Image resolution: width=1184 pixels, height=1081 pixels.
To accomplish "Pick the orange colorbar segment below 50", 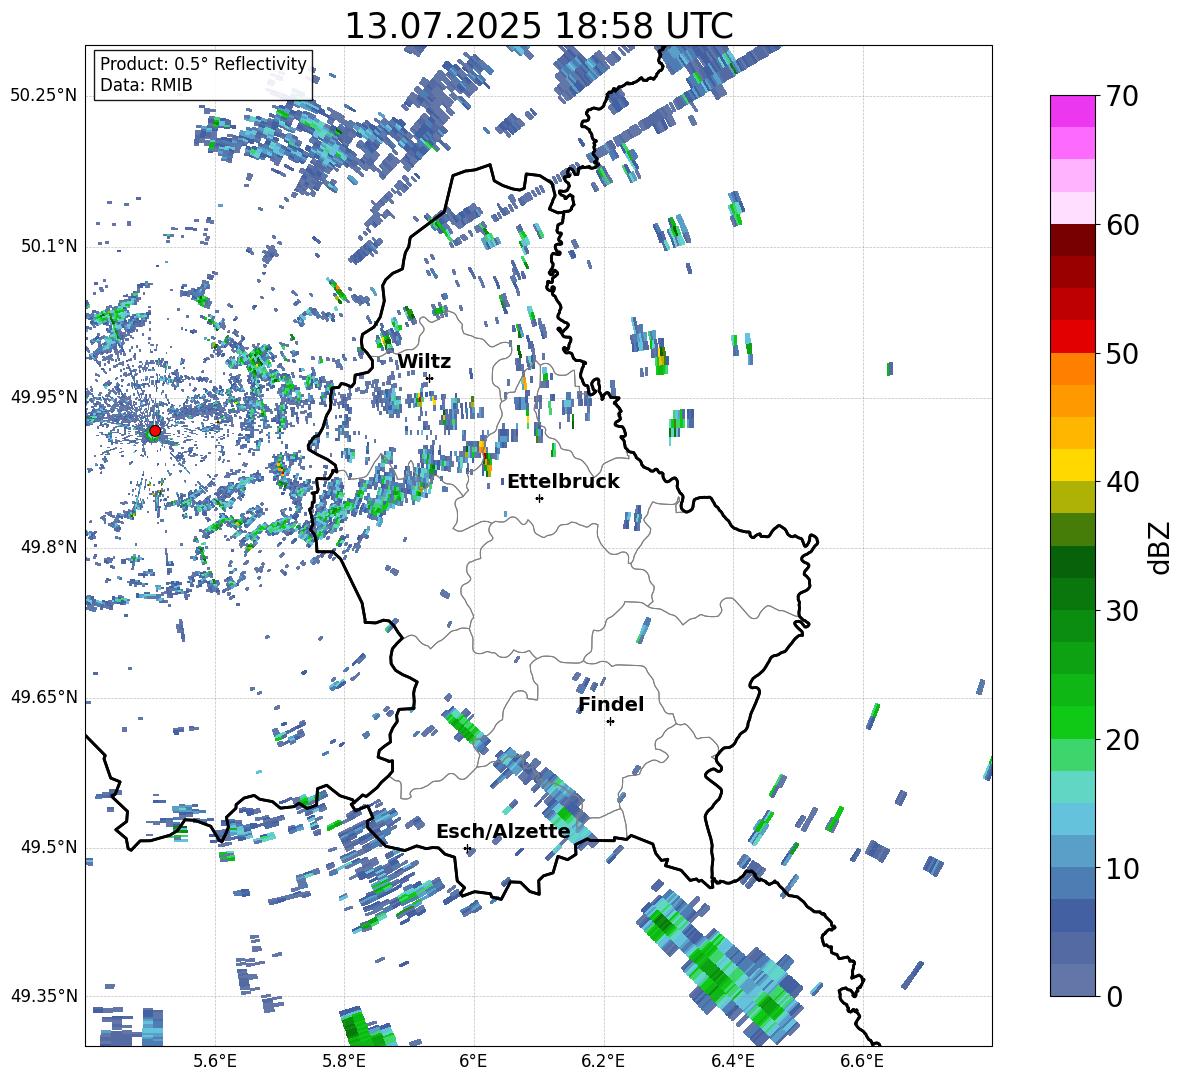I will pos(1072,368).
